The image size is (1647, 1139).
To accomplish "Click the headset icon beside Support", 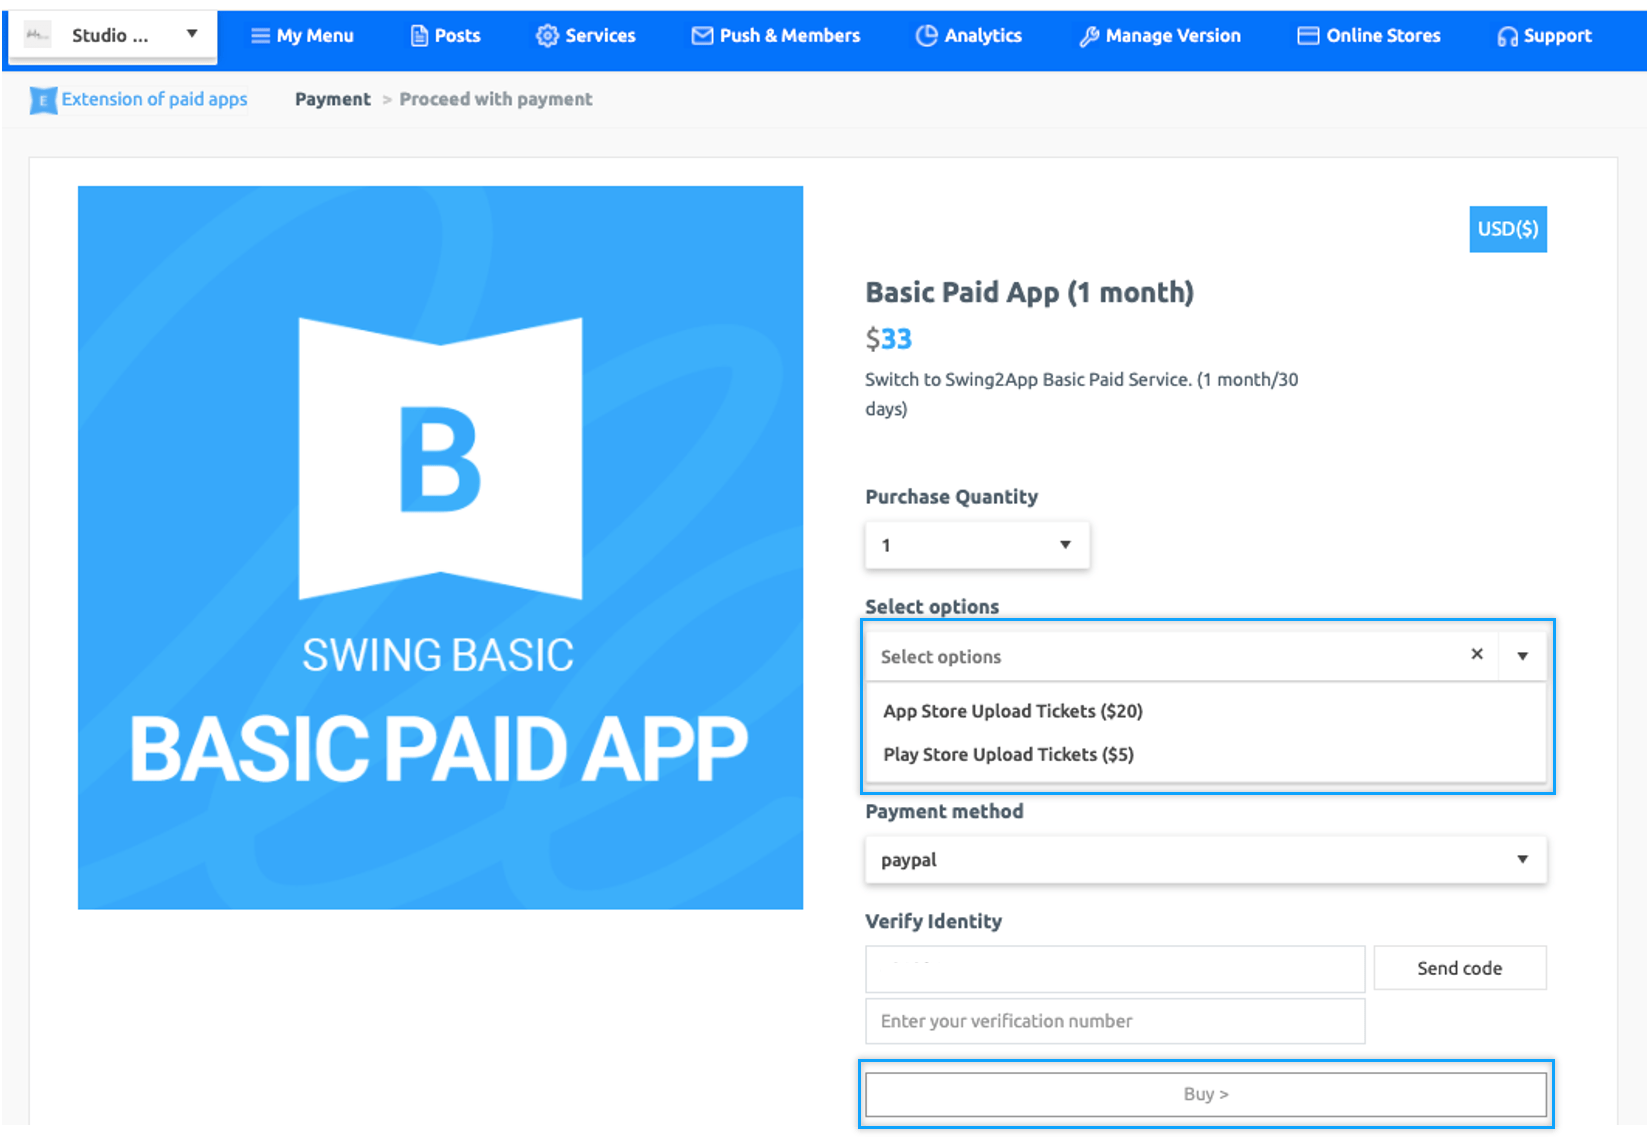I will click(1507, 37).
